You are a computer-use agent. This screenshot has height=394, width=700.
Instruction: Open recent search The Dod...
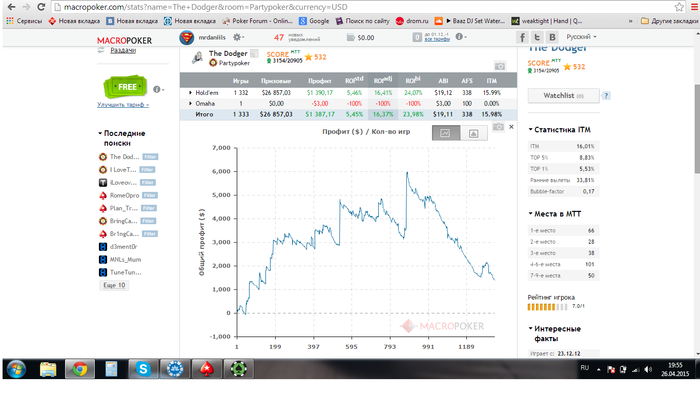pos(125,157)
